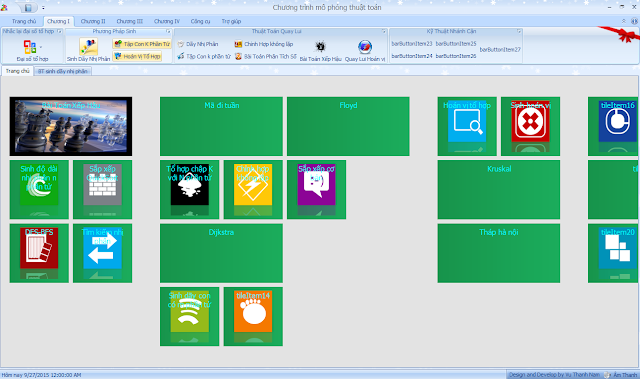The height and width of the screenshot is (379, 640).
Task: Click the help icon beside the ribbon collapse chevron
Action: pos(634,21)
